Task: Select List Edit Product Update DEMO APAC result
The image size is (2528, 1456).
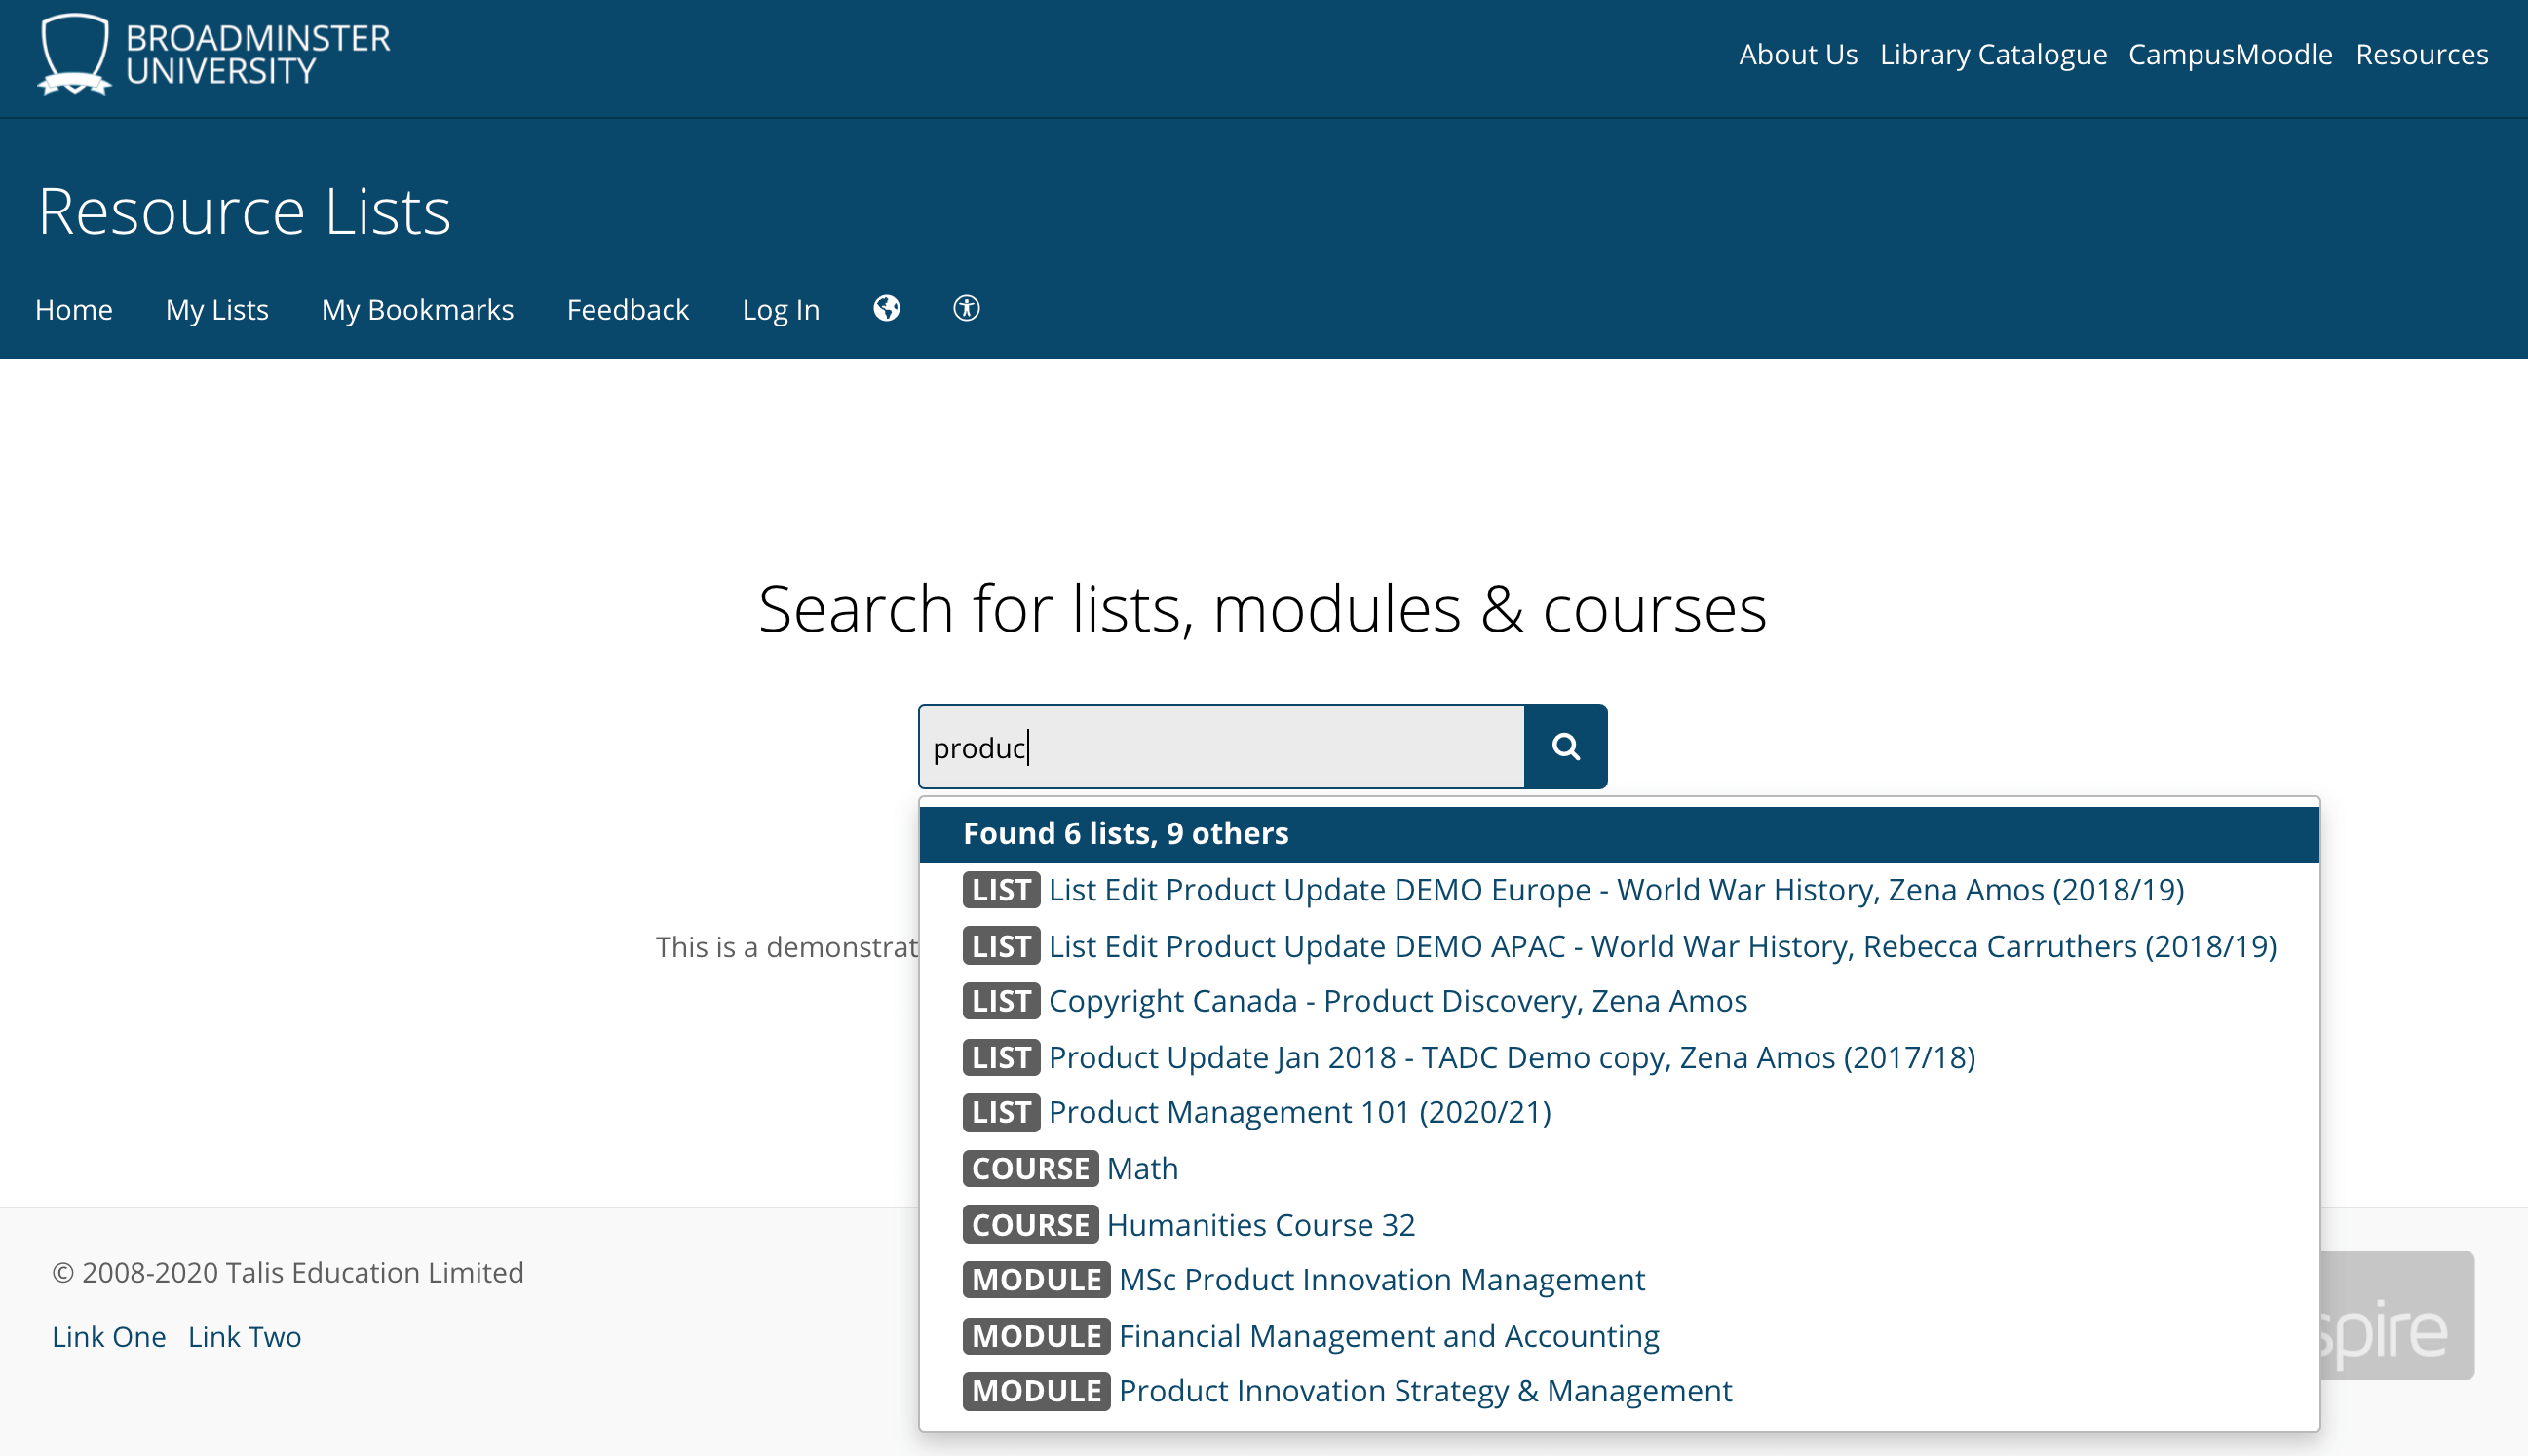Action: pyautogui.click(x=1620, y=946)
